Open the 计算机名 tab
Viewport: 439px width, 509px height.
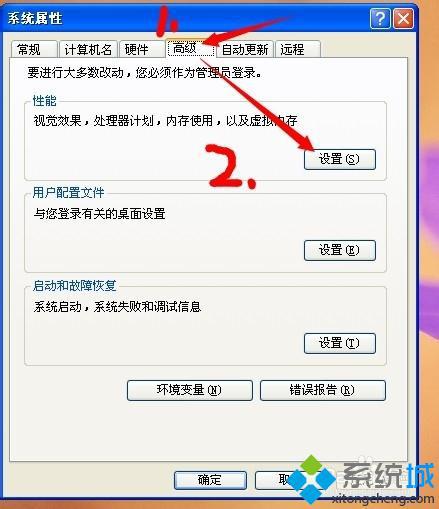(88, 49)
